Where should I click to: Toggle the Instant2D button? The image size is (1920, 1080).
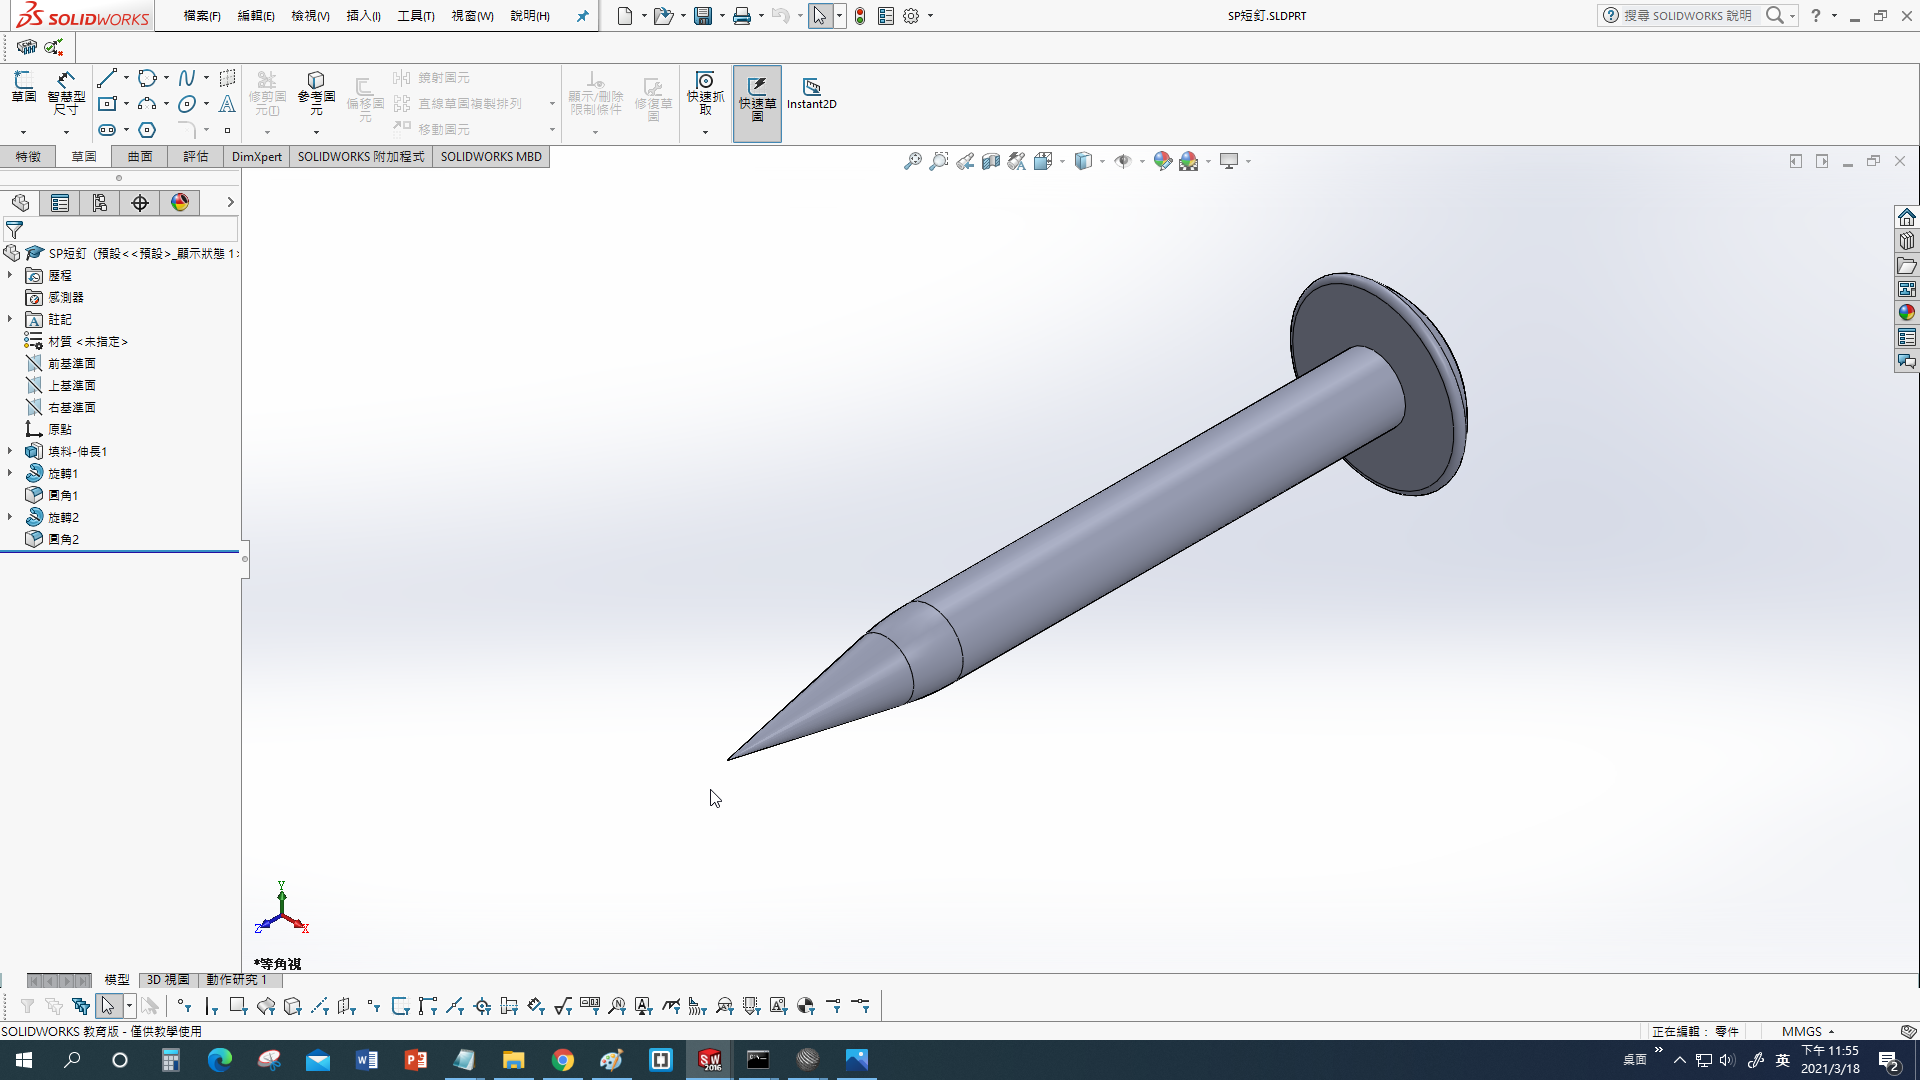(811, 93)
